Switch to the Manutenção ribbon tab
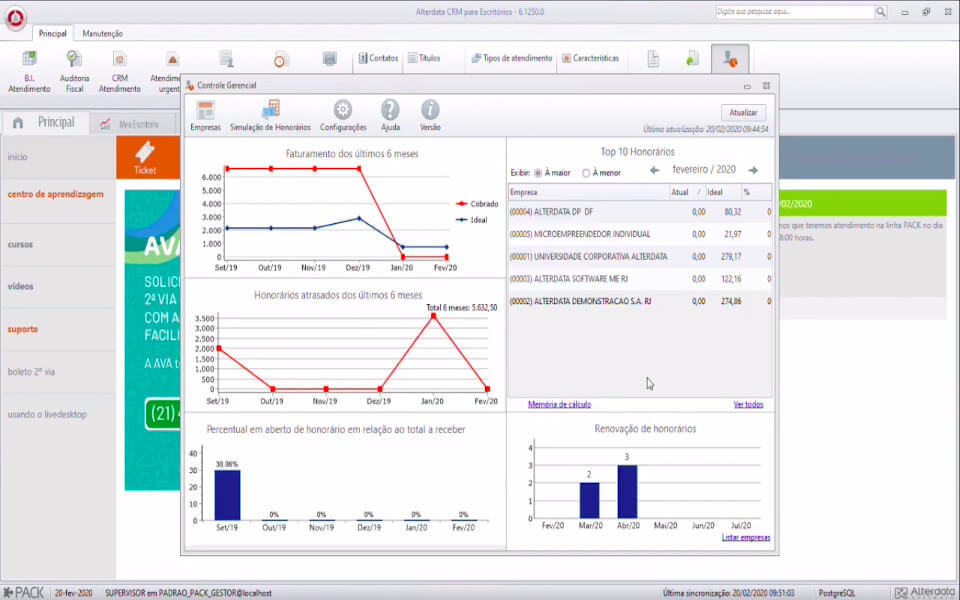The width and height of the screenshot is (960, 600). [102, 34]
